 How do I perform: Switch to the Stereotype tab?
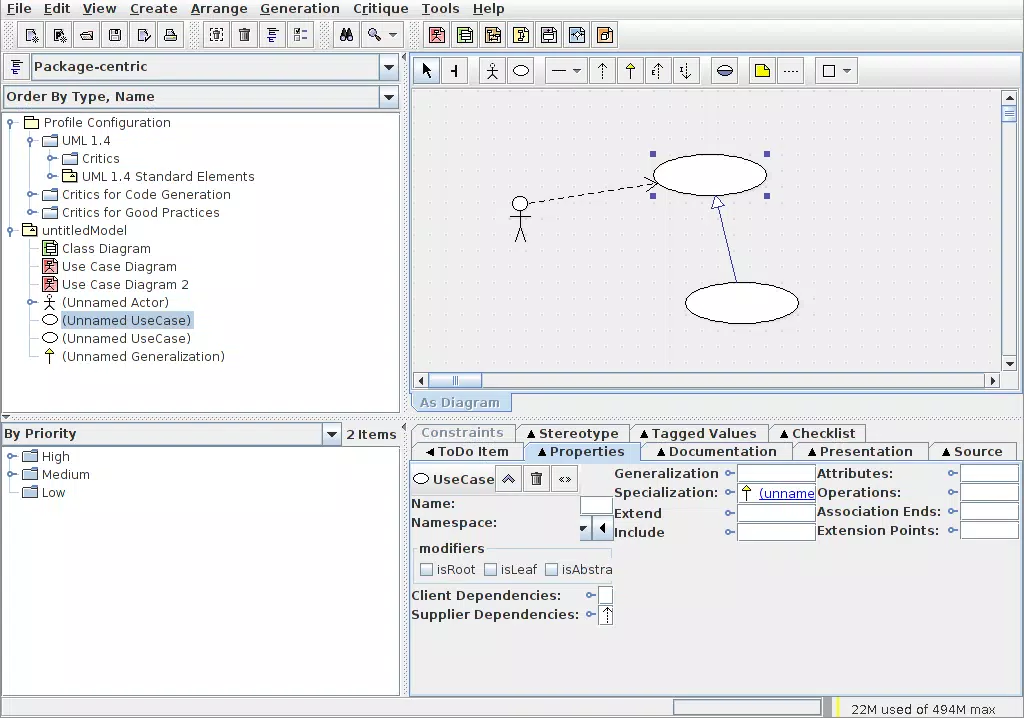click(573, 433)
